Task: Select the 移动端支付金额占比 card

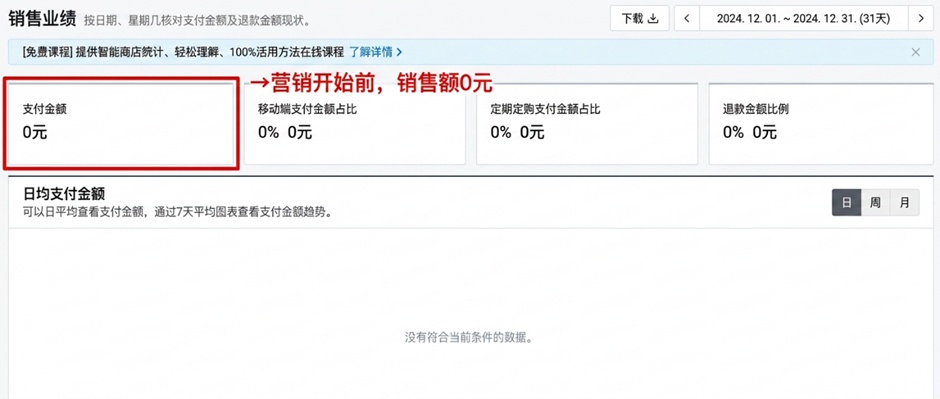Action: 354,124
